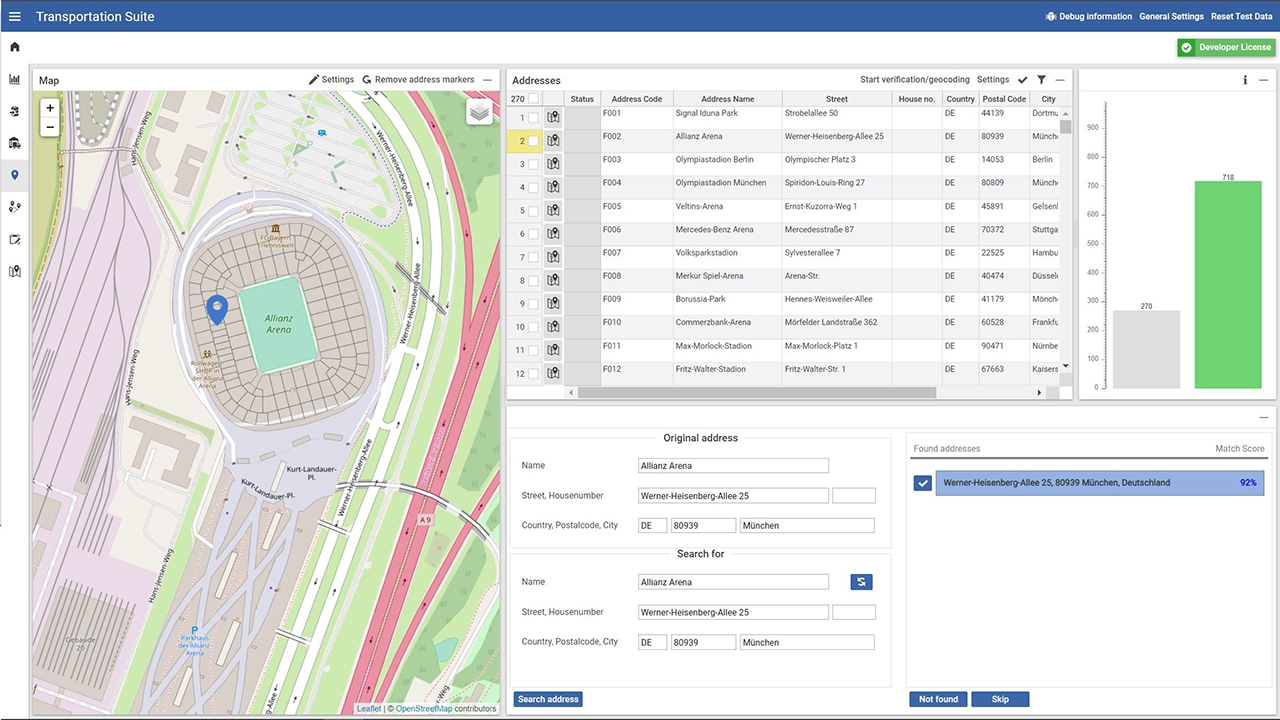This screenshot has width=1280, height=720.
Task: Click the filter funnel icon in Addresses
Action: click(1041, 80)
